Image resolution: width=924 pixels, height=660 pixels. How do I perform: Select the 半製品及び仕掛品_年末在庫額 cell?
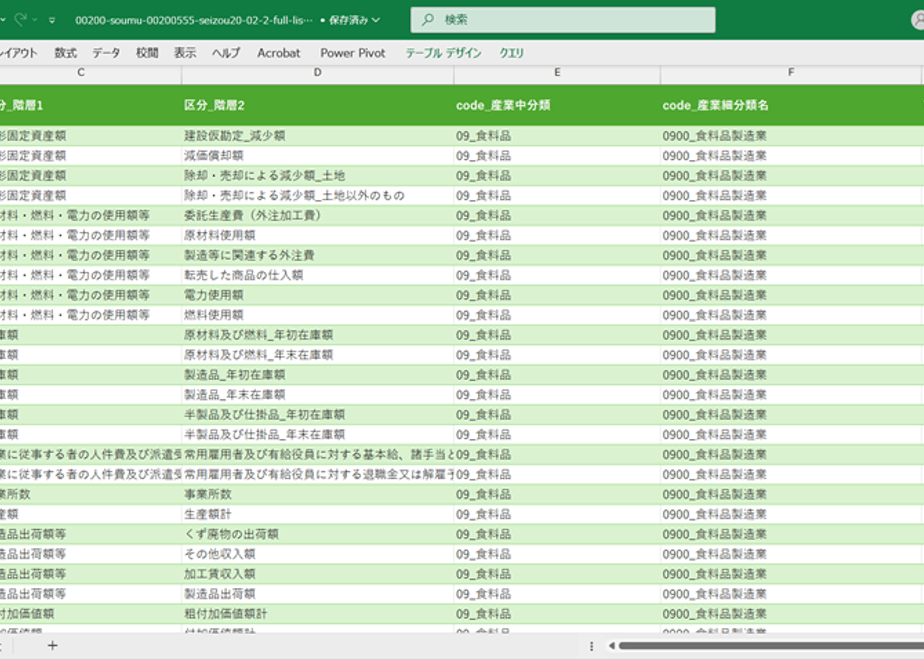pyautogui.click(x=318, y=435)
